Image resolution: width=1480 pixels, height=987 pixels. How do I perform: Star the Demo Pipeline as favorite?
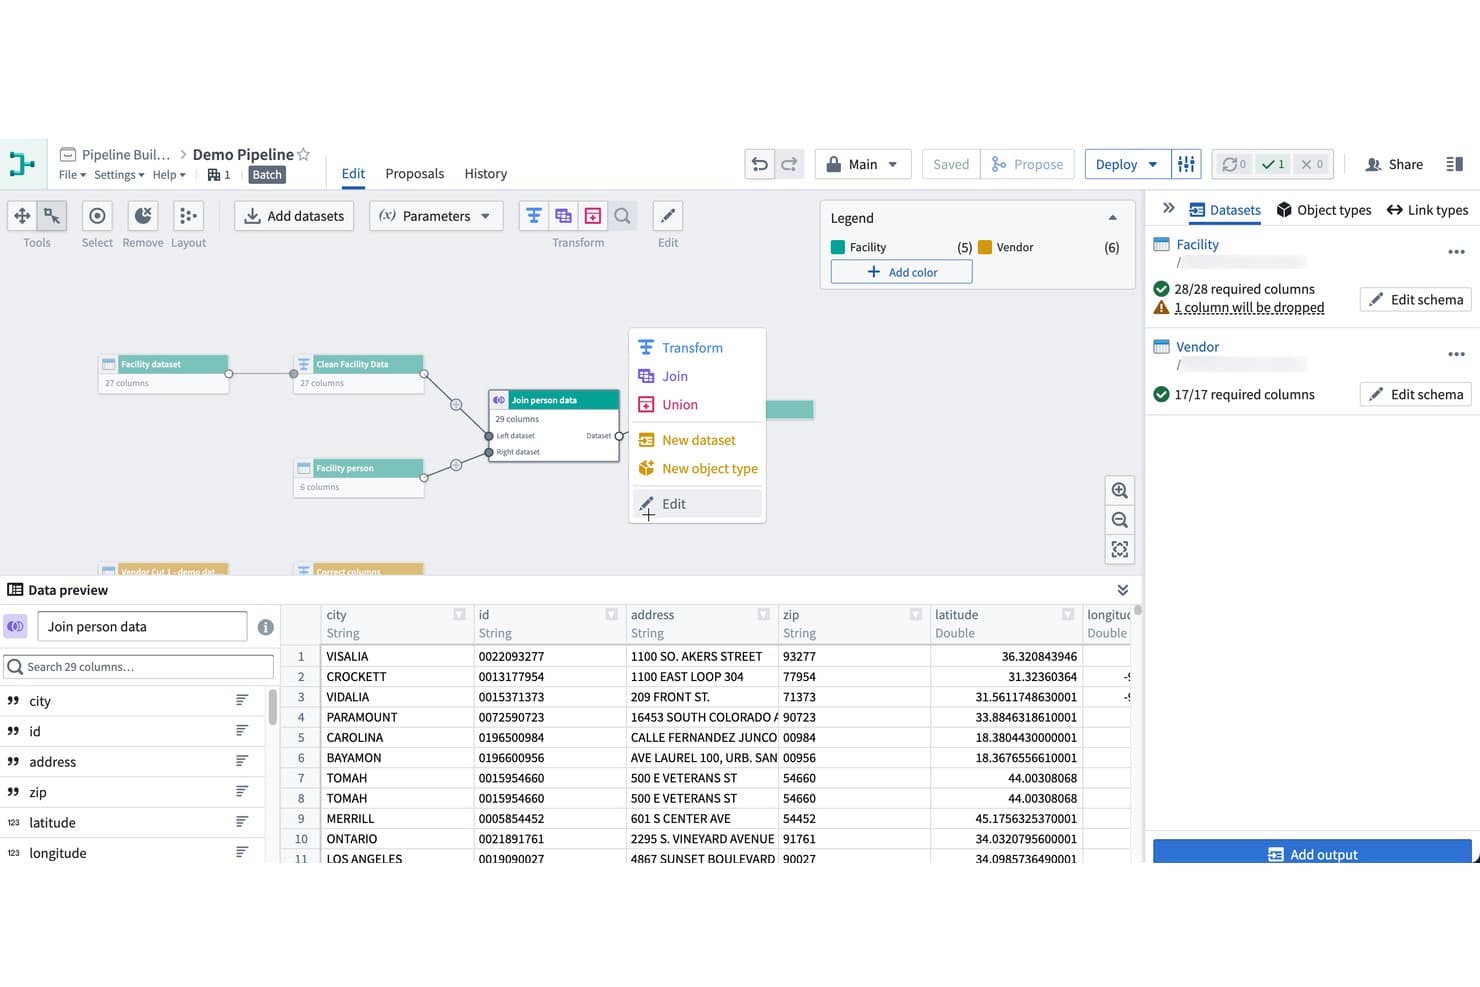(304, 154)
